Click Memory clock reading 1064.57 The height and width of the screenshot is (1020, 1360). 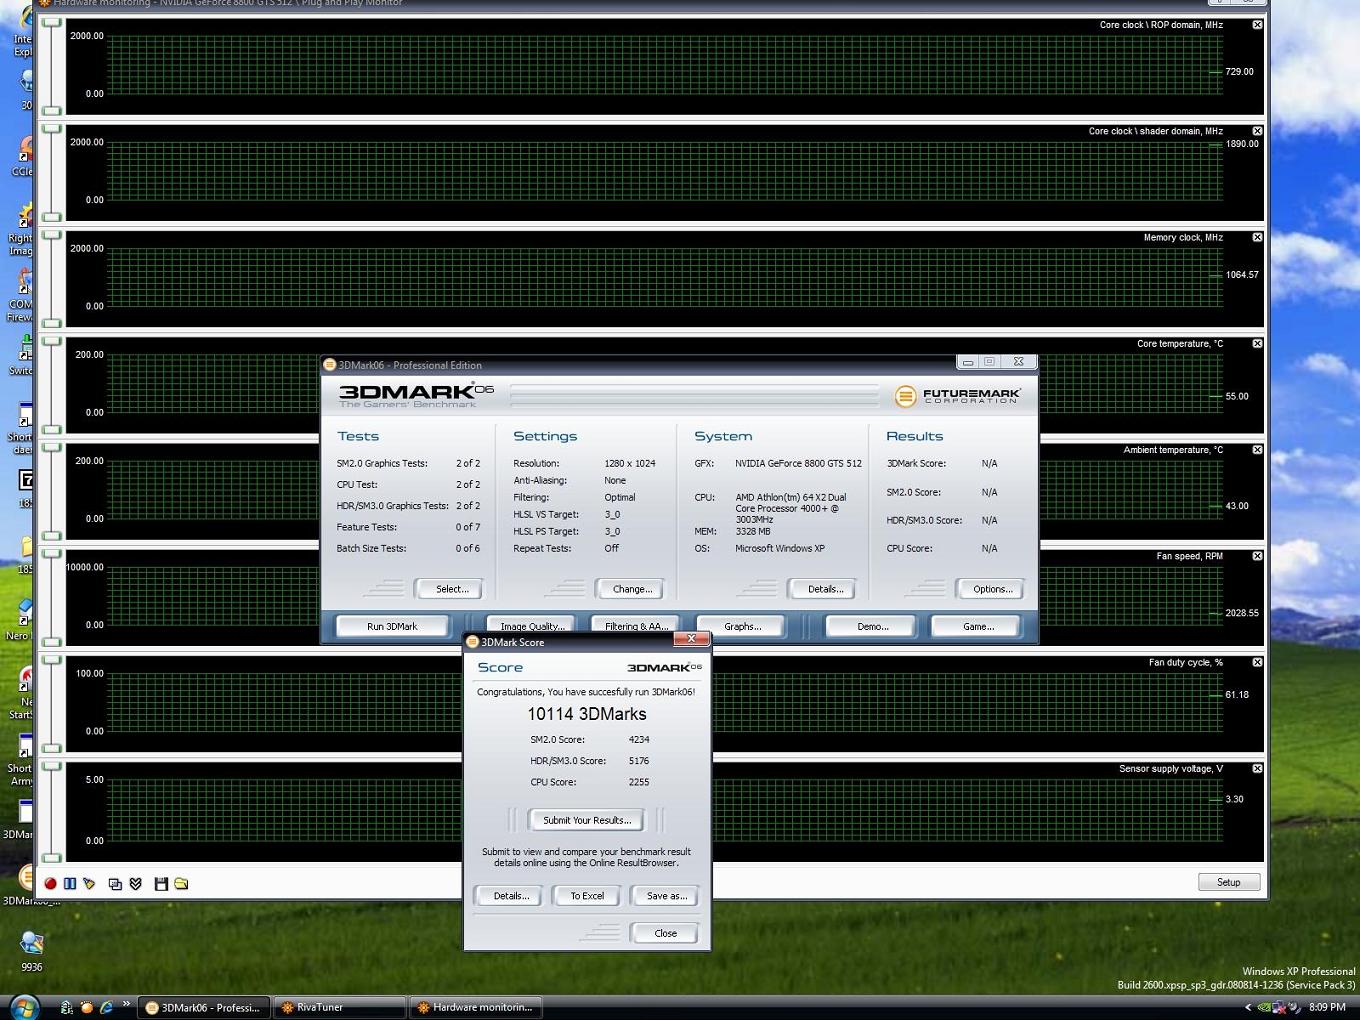(x=1242, y=275)
